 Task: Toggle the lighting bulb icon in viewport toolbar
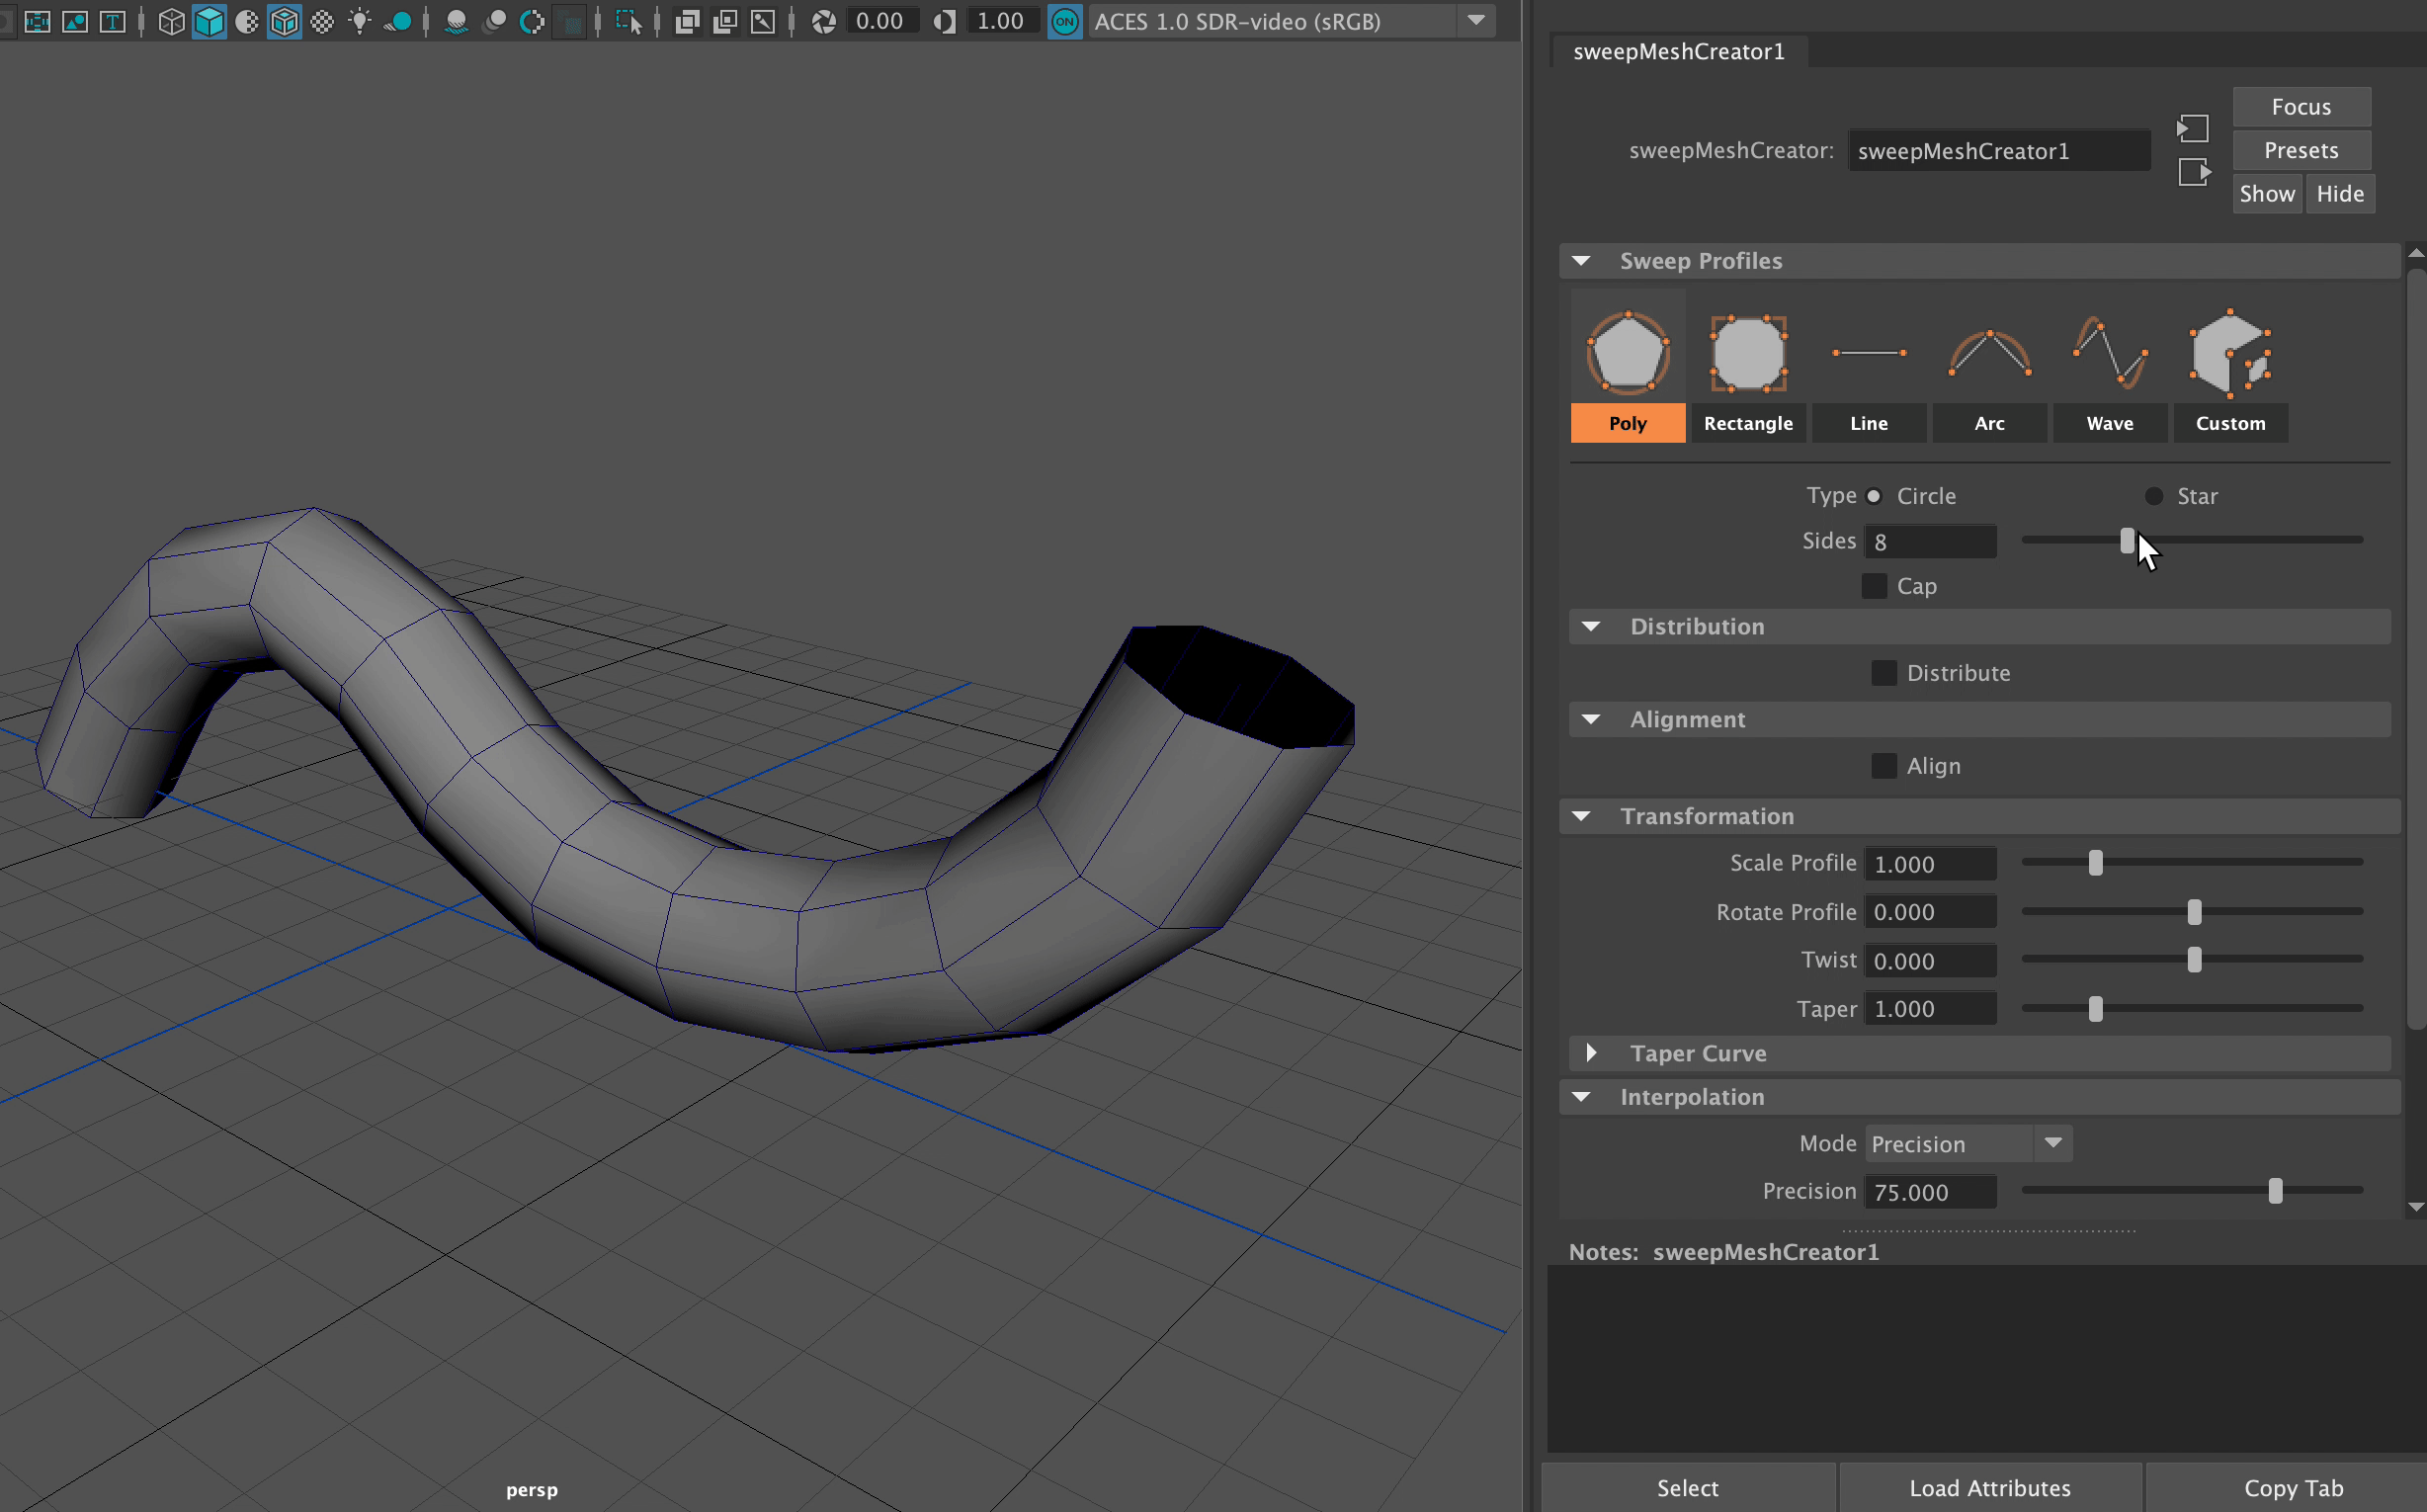coord(360,20)
